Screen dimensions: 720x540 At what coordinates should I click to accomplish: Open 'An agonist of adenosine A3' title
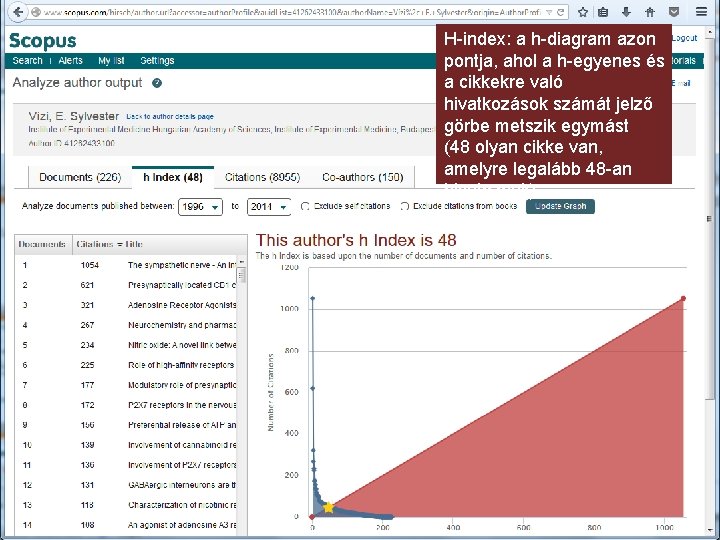(182, 525)
